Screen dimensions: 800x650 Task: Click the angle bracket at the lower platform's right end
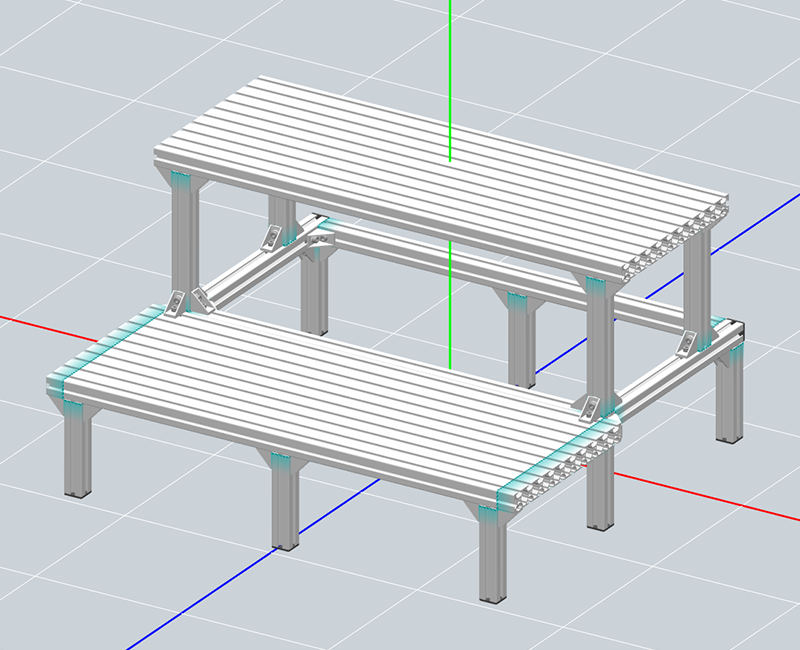point(590,405)
